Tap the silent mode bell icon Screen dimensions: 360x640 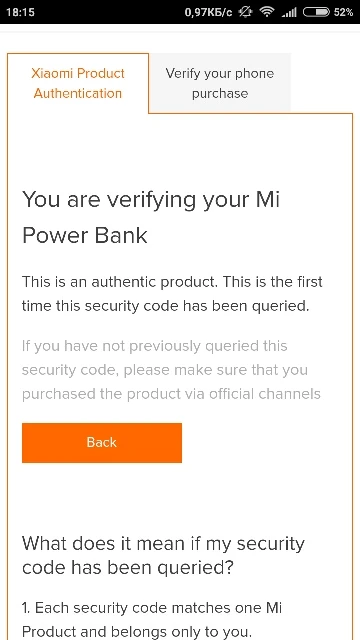coord(246,12)
